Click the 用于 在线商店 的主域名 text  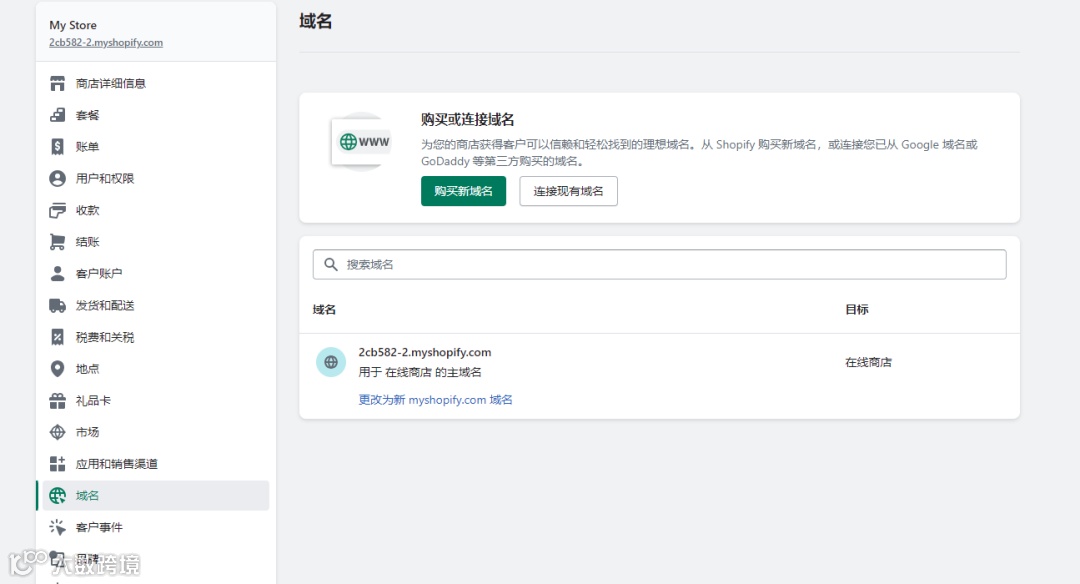[420, 372]
